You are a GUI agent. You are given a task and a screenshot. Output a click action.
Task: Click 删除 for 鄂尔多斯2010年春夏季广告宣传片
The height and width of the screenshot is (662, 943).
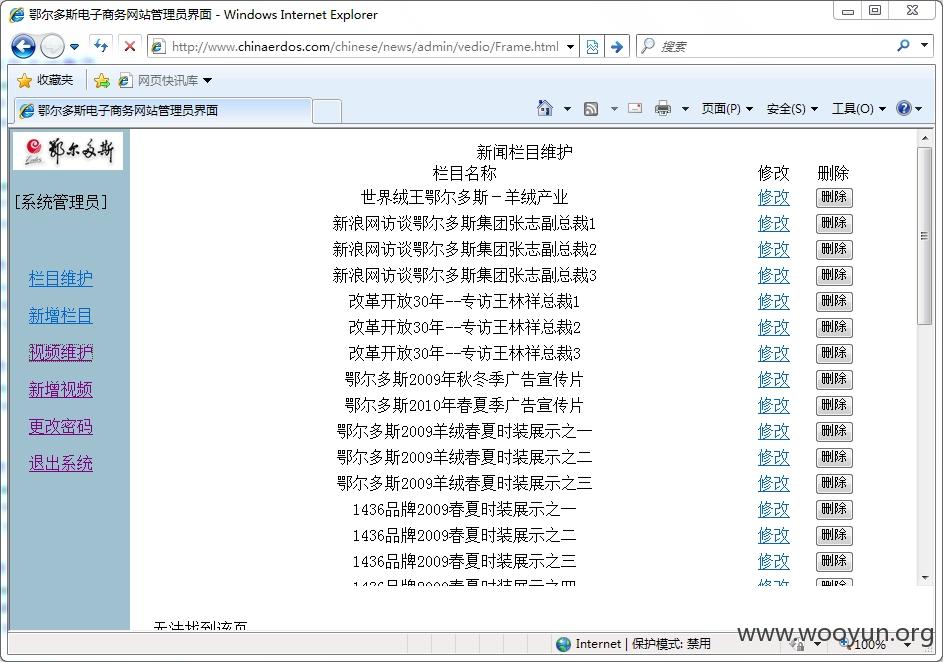[x=834, y=405]
